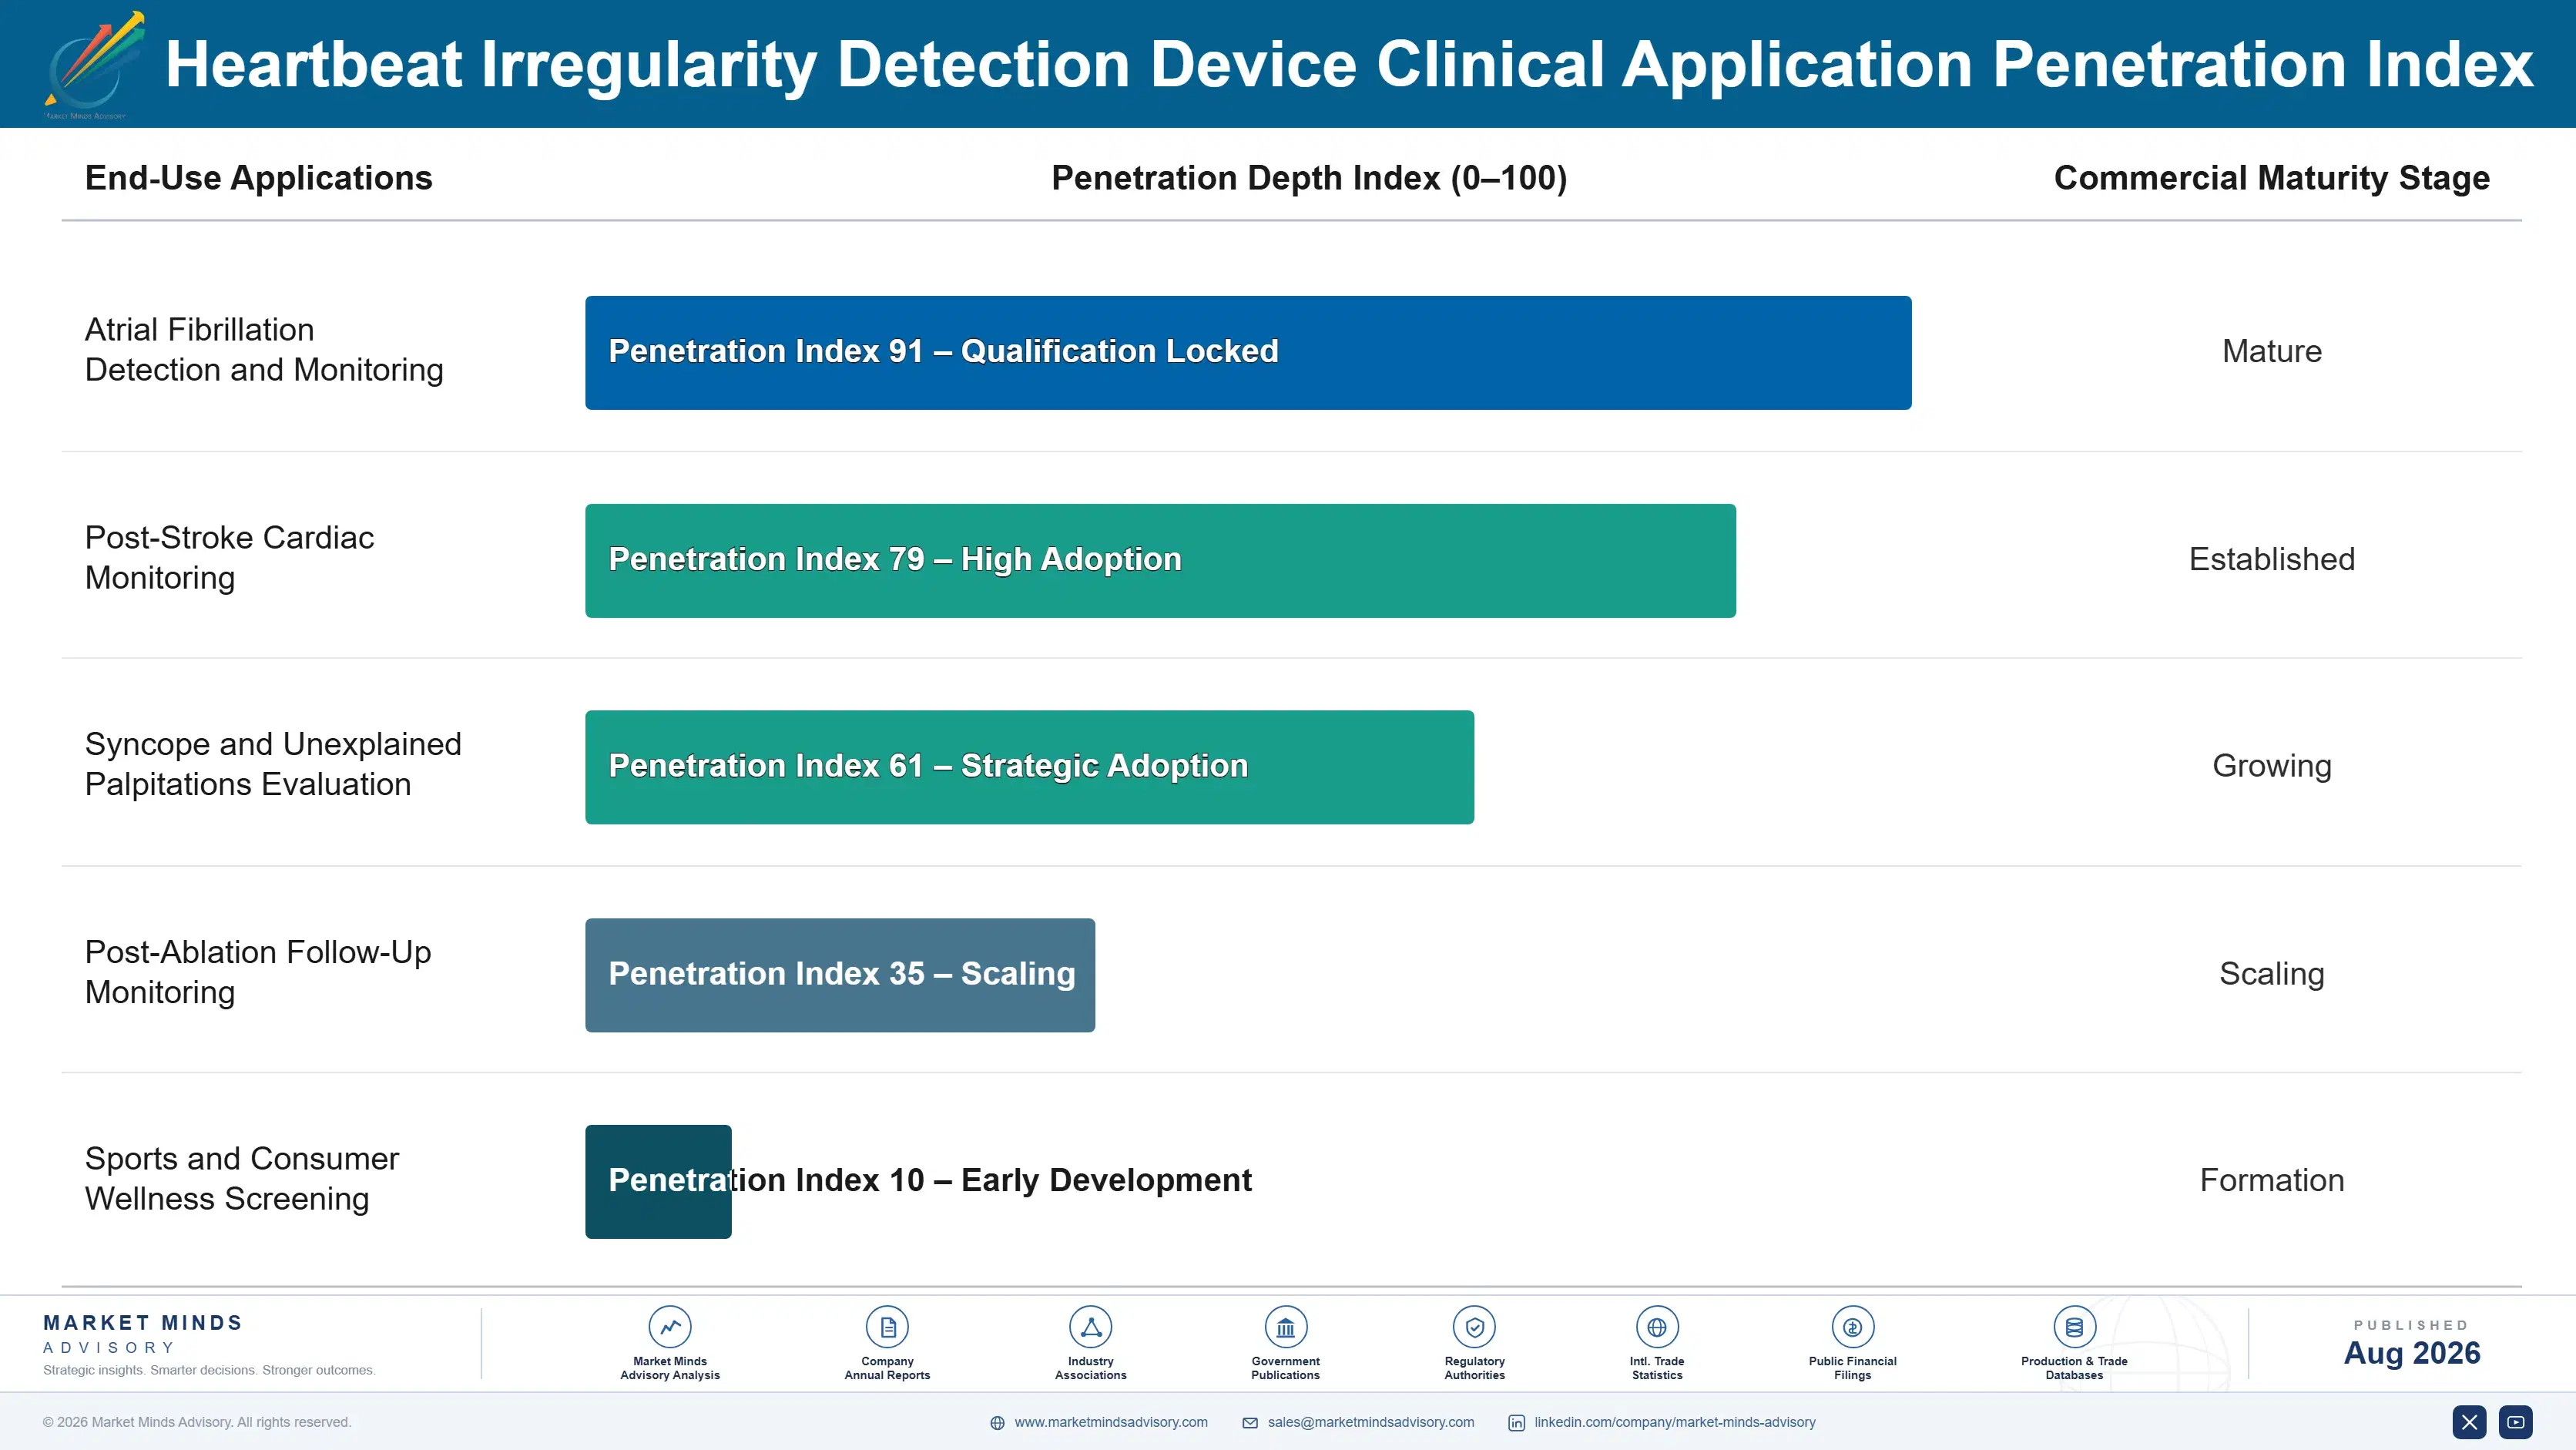Click Post-Stroke Cardiac Monitoring label
Image resolution: width=2576 pixels, height=1450 pixels.
click(x=229, y=558)
